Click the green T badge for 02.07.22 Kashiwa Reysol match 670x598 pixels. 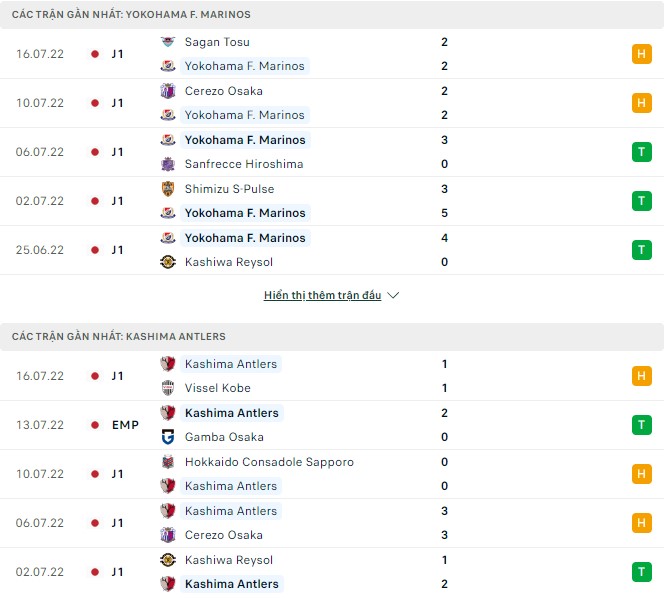(641, 572)
